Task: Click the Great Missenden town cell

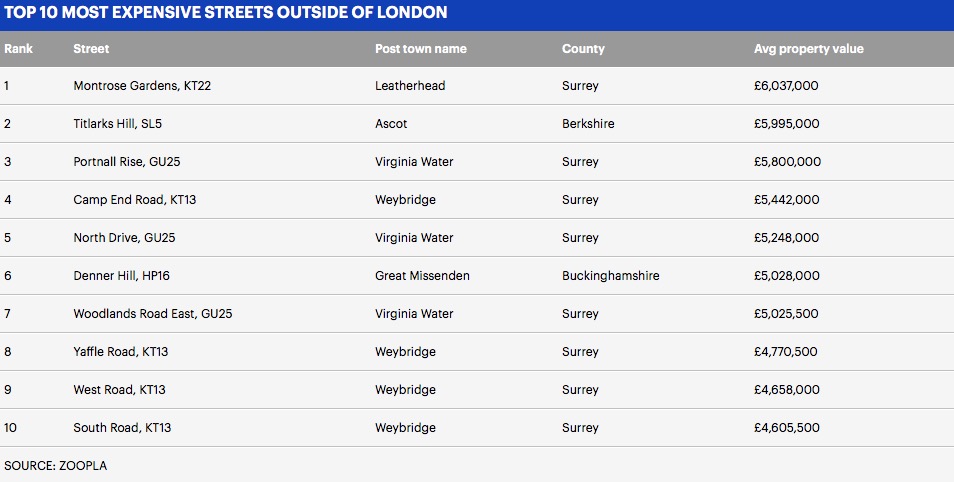Action: pos(422,276)
